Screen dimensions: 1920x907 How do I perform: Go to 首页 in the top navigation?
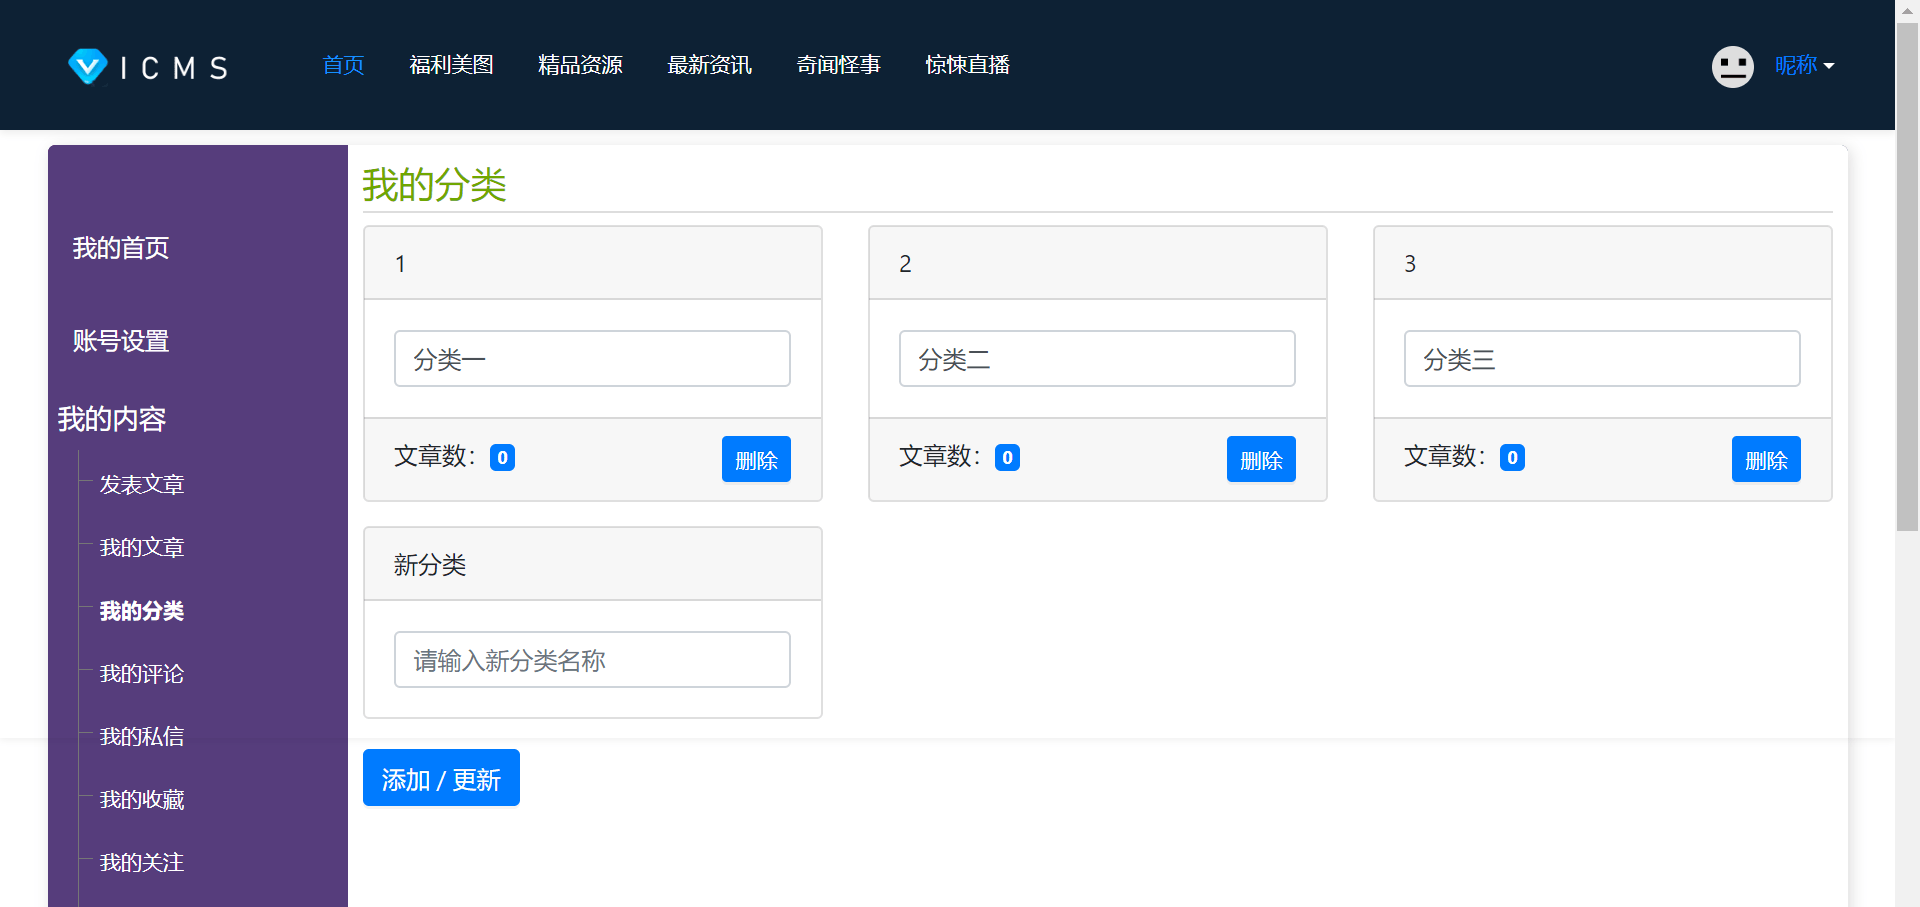[343, 65]
